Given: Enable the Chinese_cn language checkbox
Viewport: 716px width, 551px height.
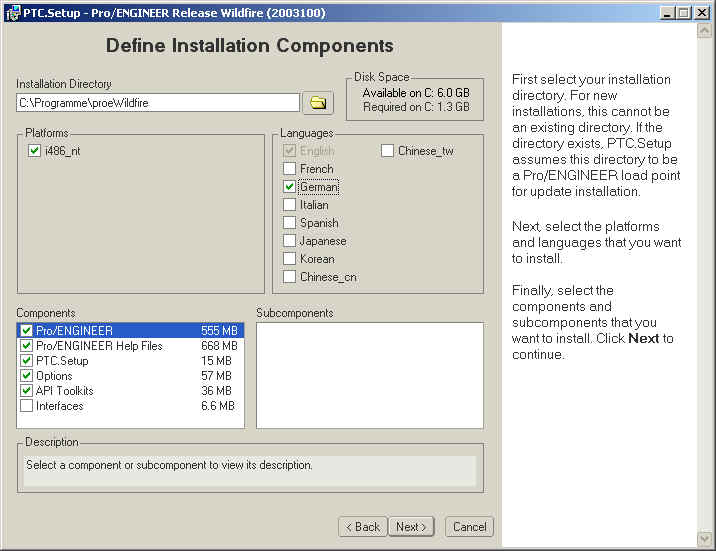Looking at the screenshot, I should point(290,277).
